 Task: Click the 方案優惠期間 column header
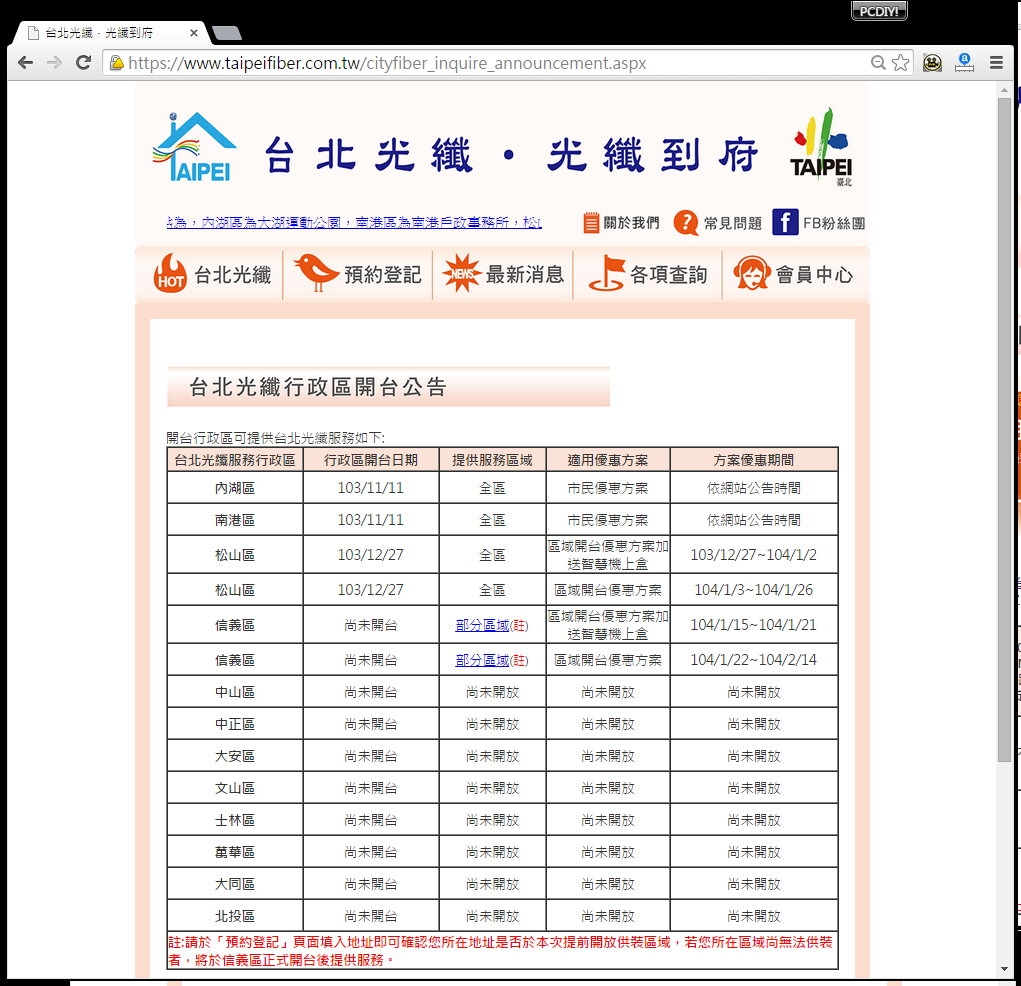753,460
